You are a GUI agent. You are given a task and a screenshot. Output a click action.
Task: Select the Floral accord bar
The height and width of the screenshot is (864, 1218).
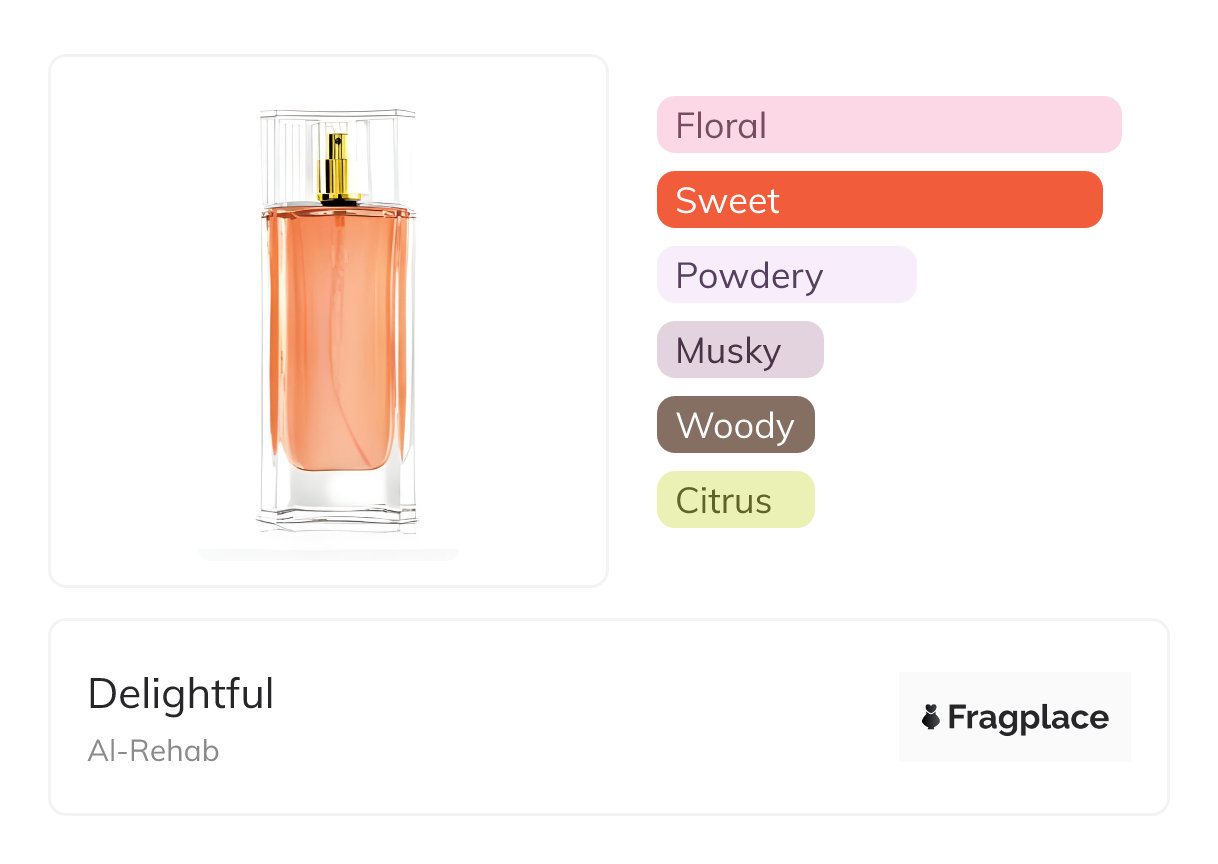click(889, 125)
